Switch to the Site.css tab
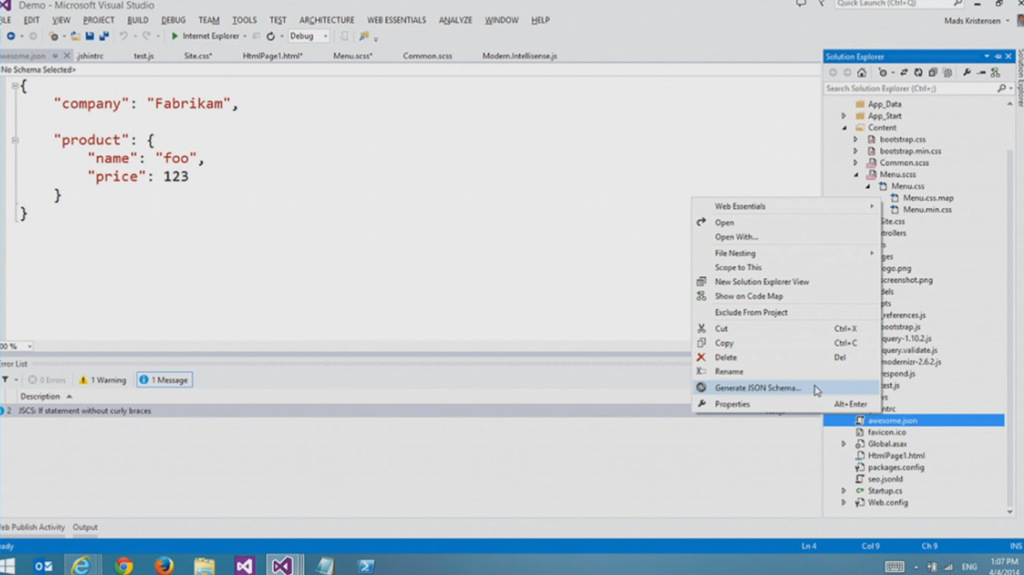Image resolution: width=1024 pixels, height=575 pixels. pyautogui.click(x=198, y=56)
